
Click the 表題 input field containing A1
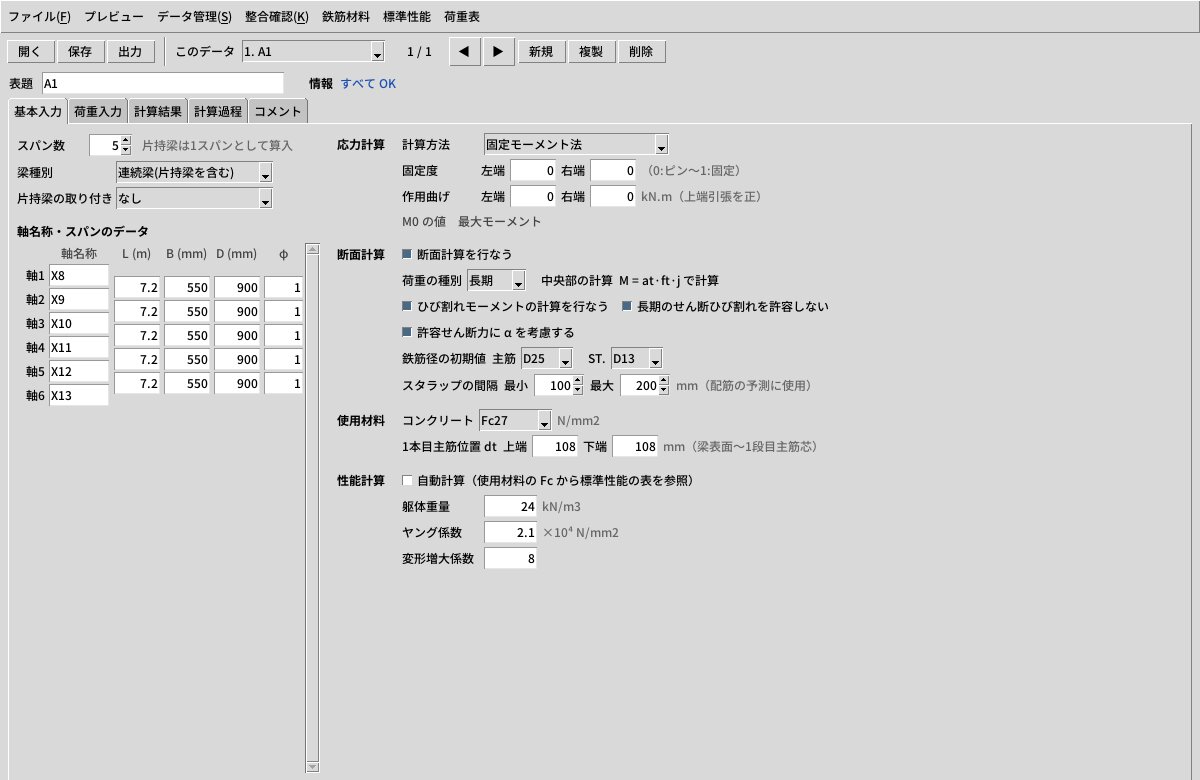(162, 84)
